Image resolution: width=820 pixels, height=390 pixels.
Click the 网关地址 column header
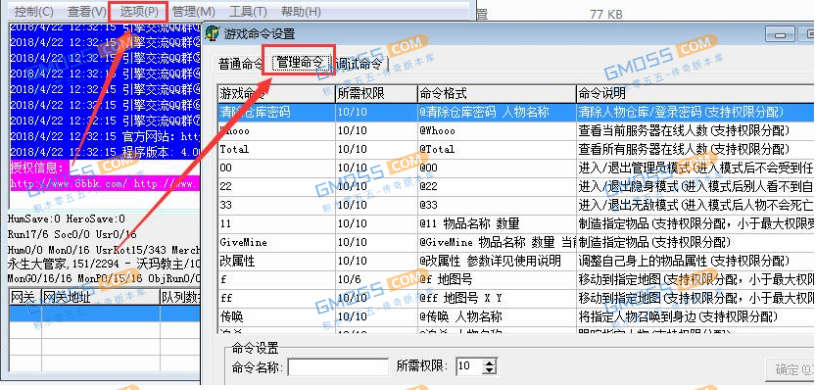(100, 298)
